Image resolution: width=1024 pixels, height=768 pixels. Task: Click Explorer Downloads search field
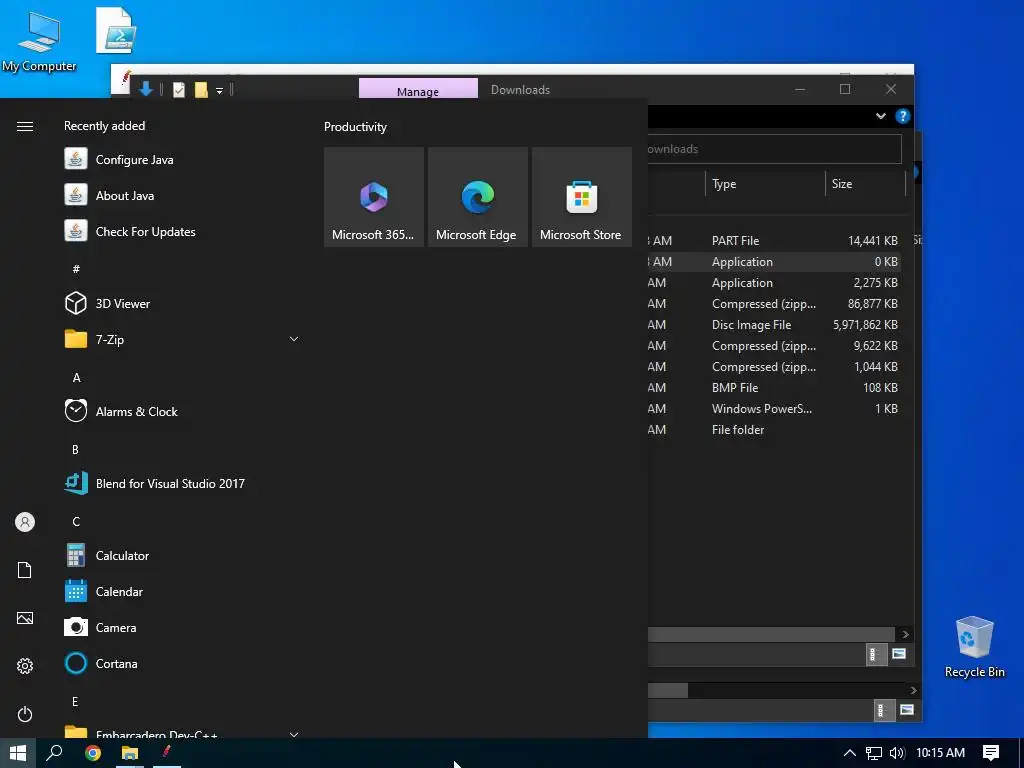coord(775,149)
